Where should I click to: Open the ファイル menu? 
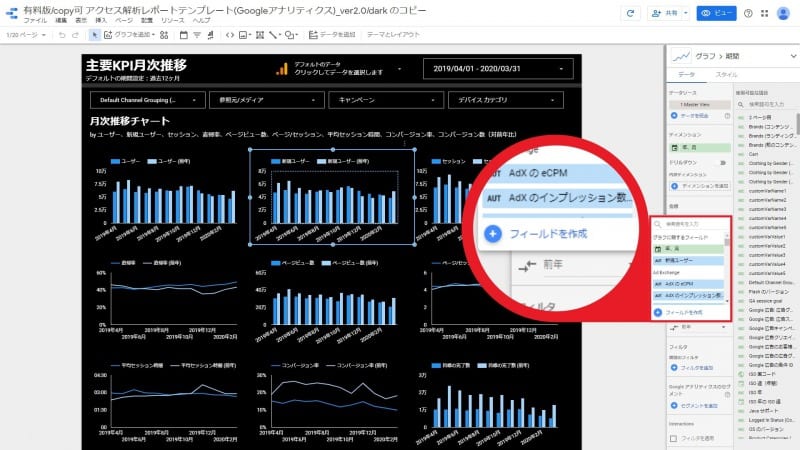tap(35, 20)
